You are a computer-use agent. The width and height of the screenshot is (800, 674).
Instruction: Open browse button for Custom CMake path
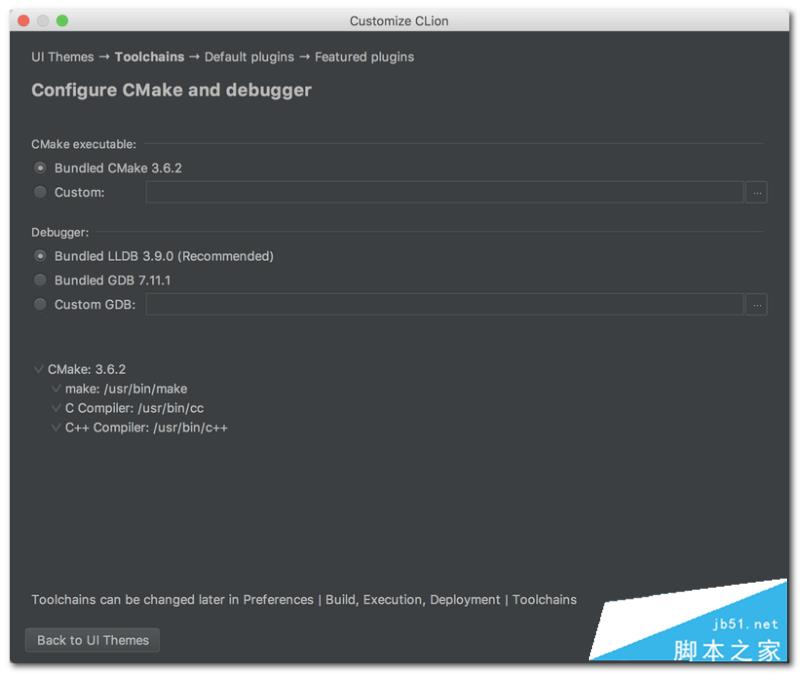pos(757,192)
